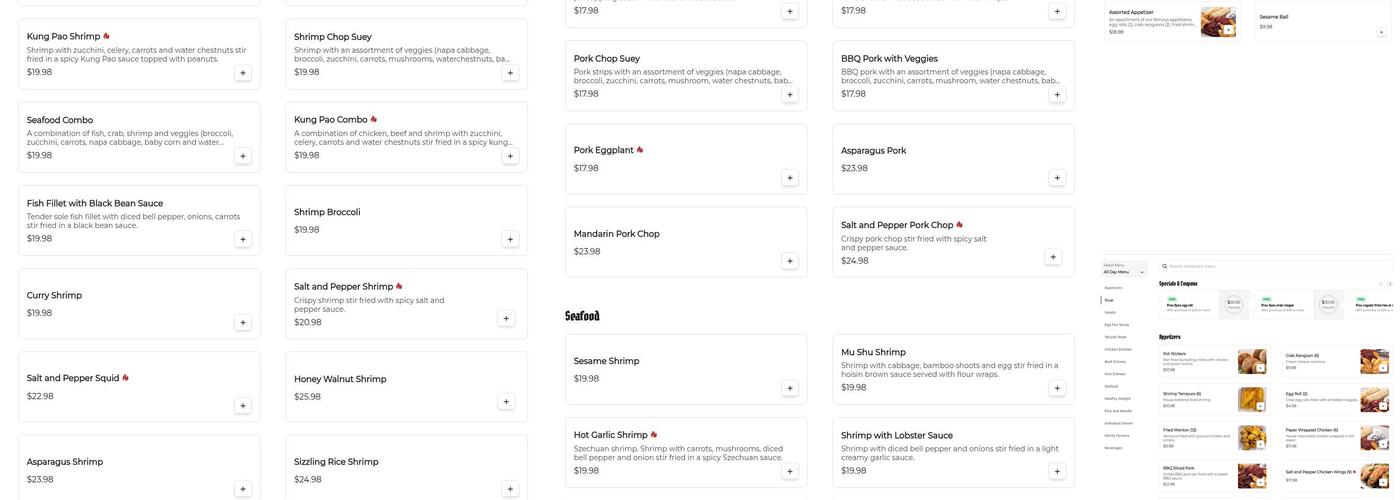Click the Assorted Appetizer food photo

click(1218, 21)
